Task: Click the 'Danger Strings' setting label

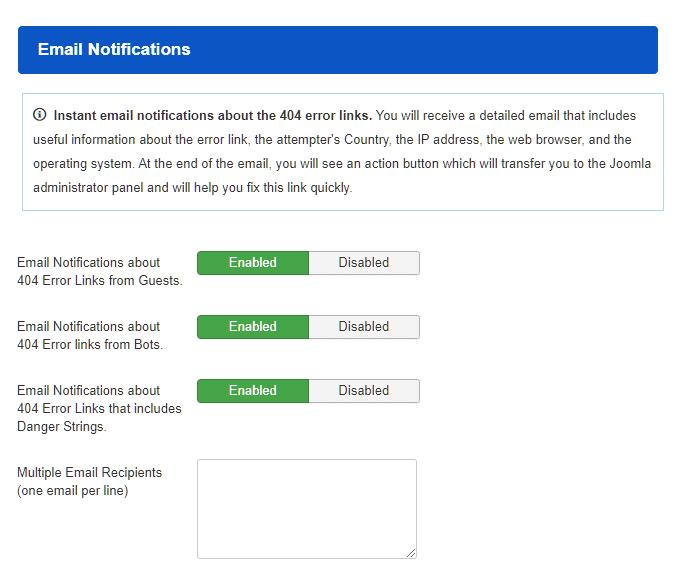Action: [x=62, y=427]
